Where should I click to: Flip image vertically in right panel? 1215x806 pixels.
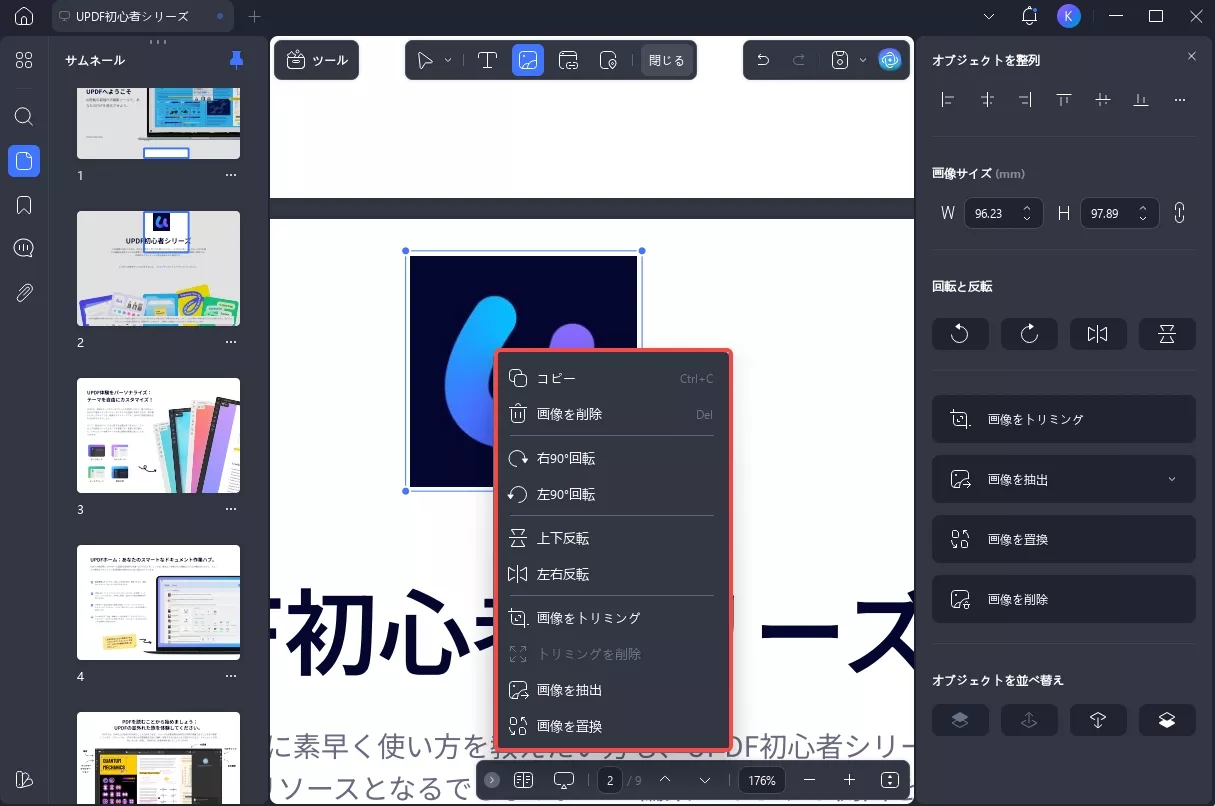coord(1167,334)
